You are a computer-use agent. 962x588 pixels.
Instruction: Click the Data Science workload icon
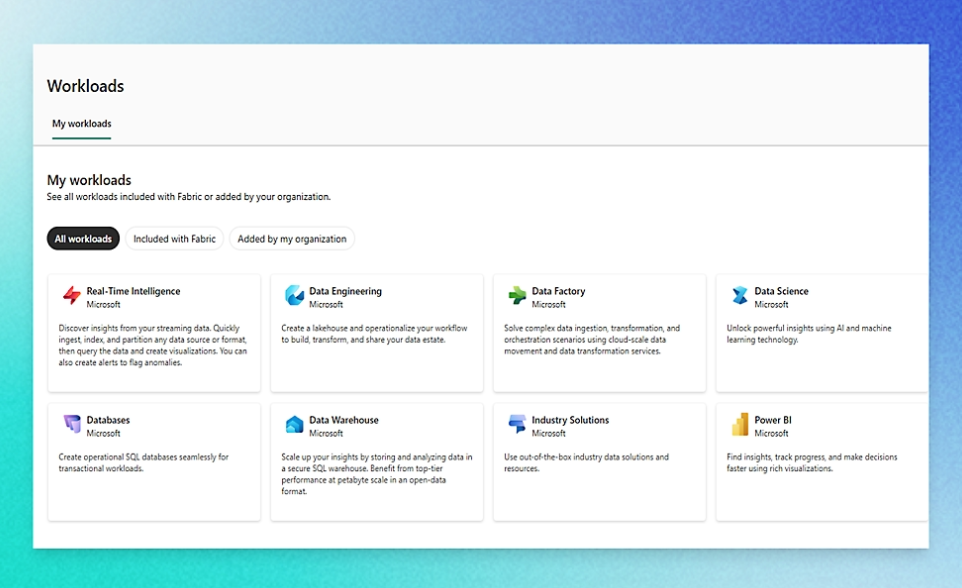739,296
